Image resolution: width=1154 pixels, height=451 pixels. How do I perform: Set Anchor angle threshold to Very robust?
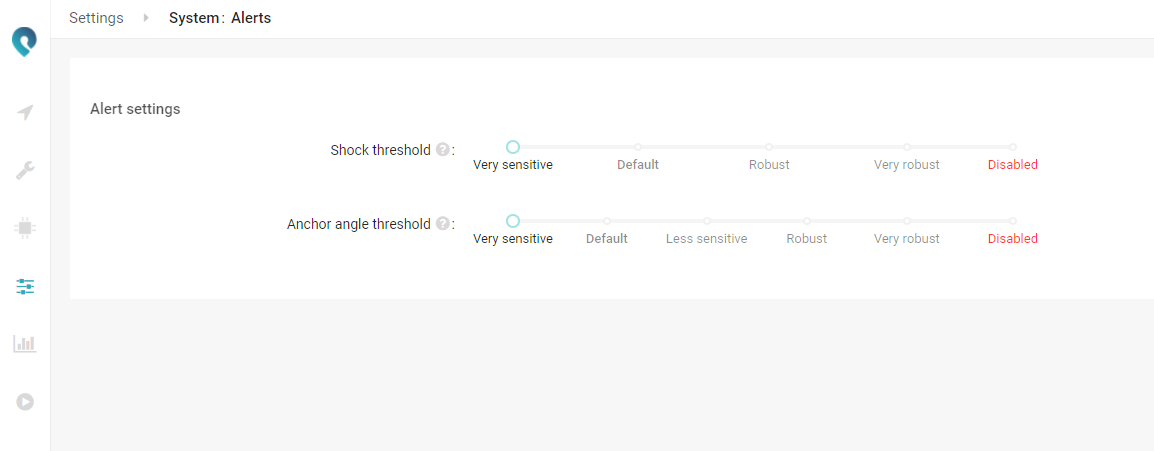pos(907,221)
